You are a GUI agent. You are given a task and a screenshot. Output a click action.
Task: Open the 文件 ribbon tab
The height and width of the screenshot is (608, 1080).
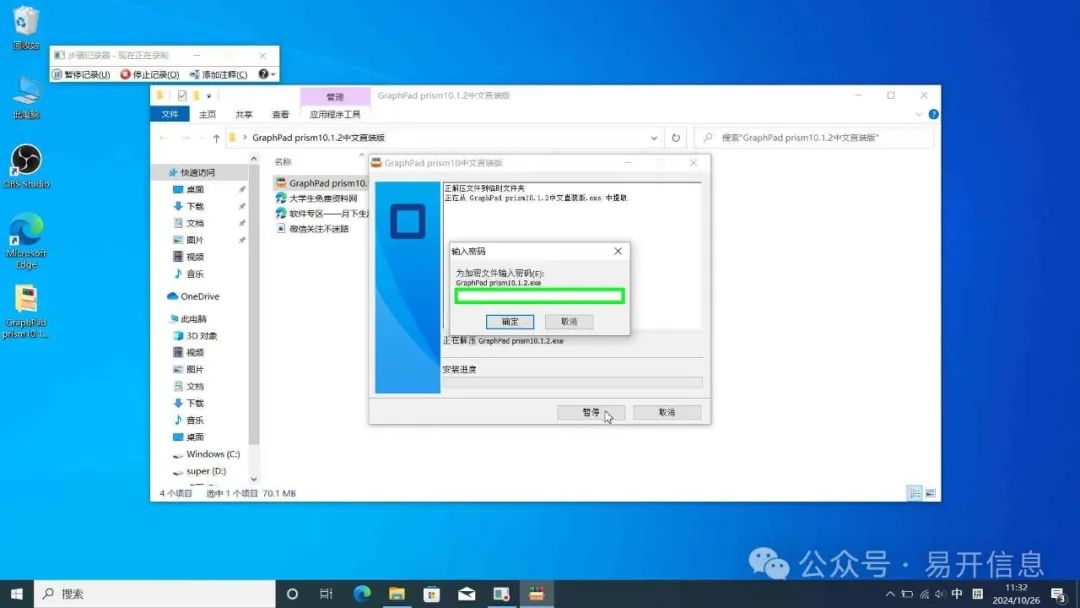pyautogui.click(x=169, y=114)
